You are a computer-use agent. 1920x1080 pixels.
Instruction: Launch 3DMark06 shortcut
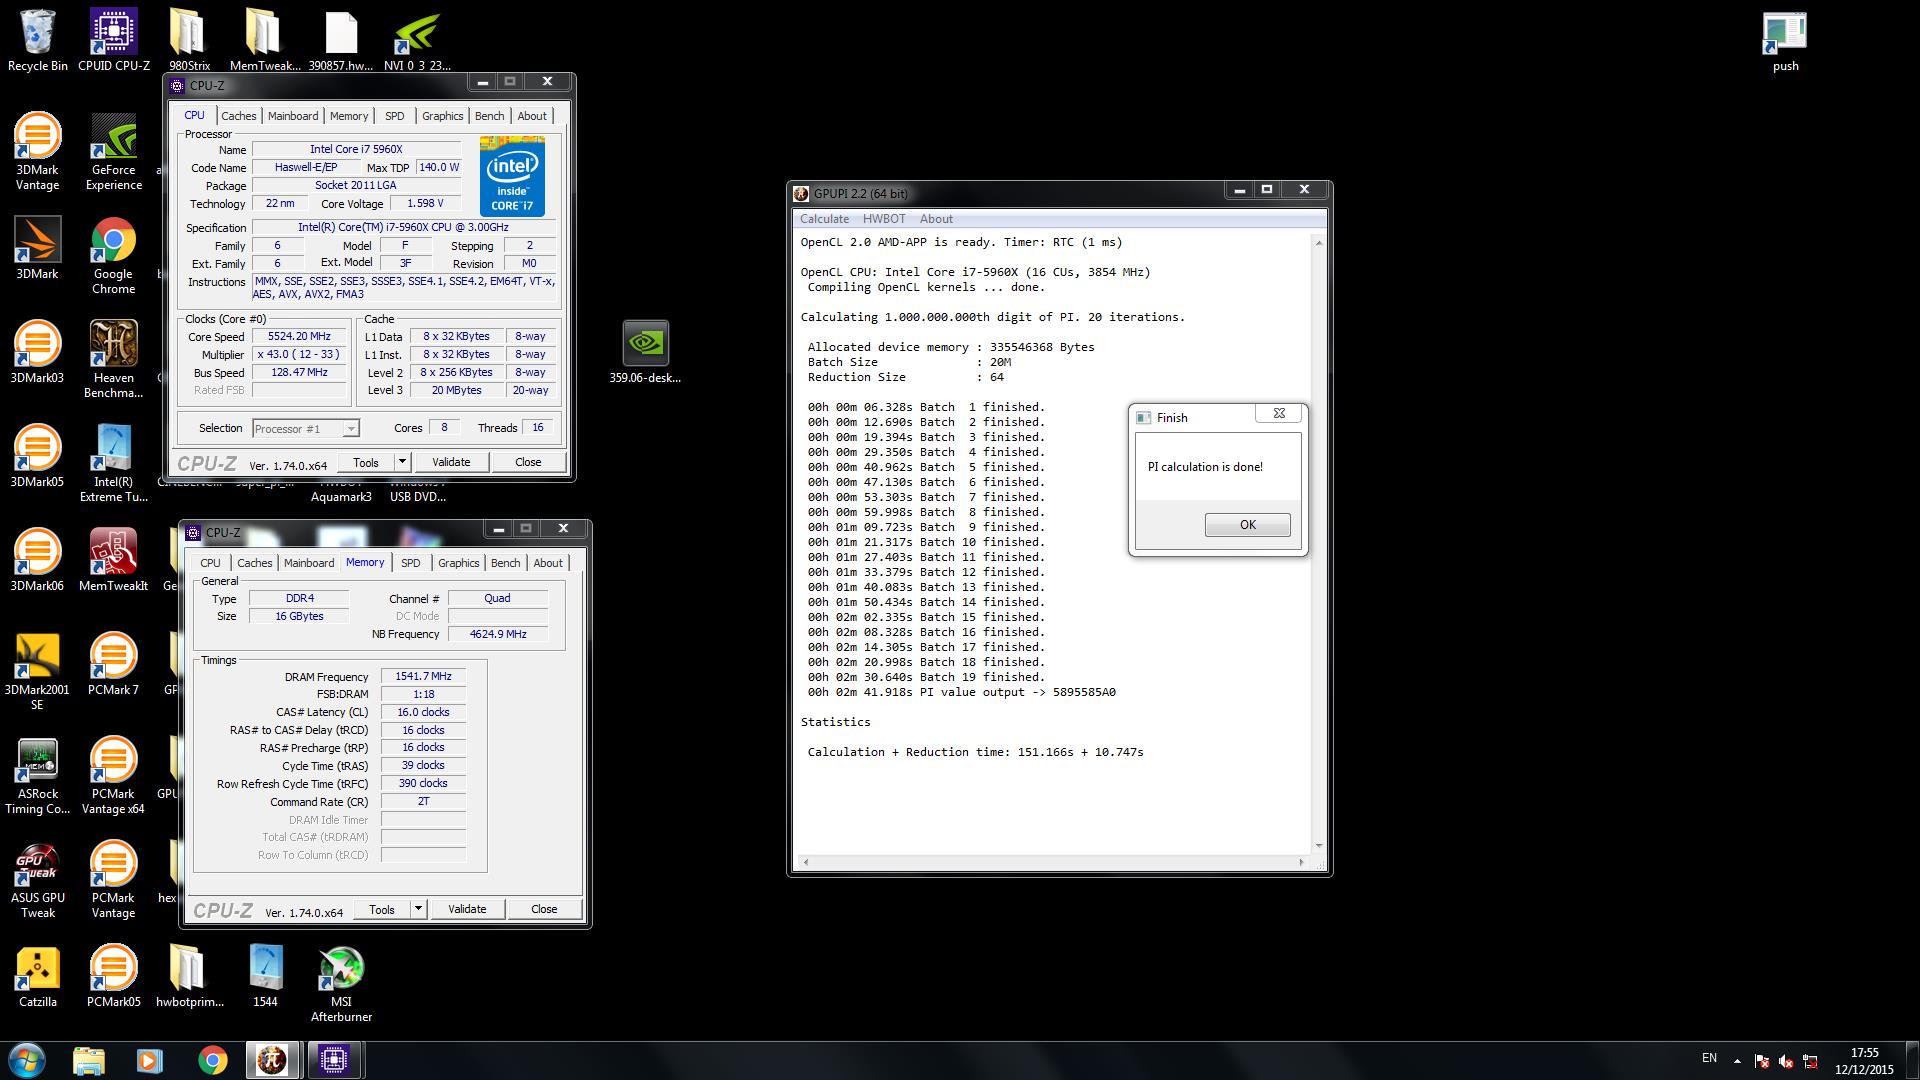tap(38, 560)
